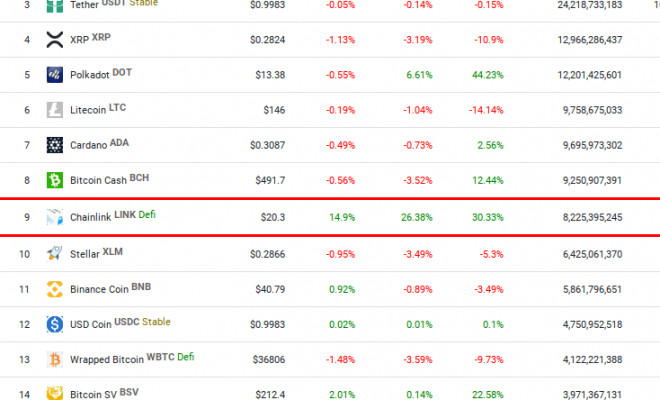Click the Wrapped Bitcoin logo icon
660x400 pixels.
click(55, 360)
